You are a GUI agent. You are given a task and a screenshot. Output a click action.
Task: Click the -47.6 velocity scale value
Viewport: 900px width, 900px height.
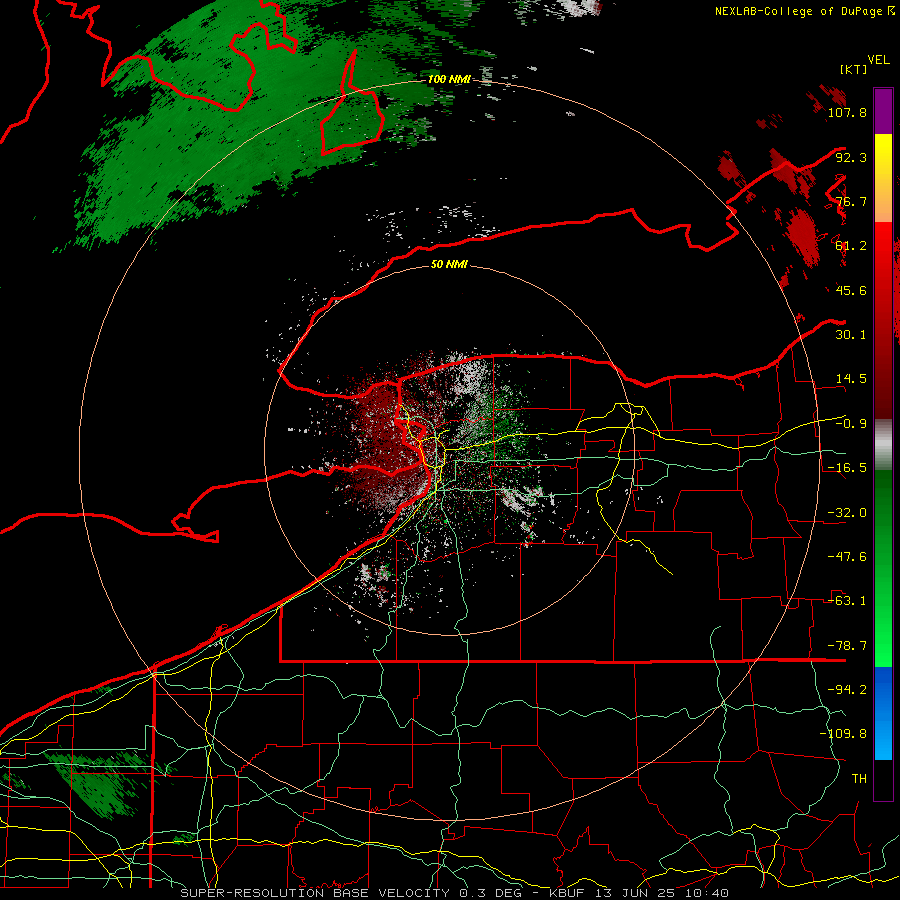pos(847,557)
